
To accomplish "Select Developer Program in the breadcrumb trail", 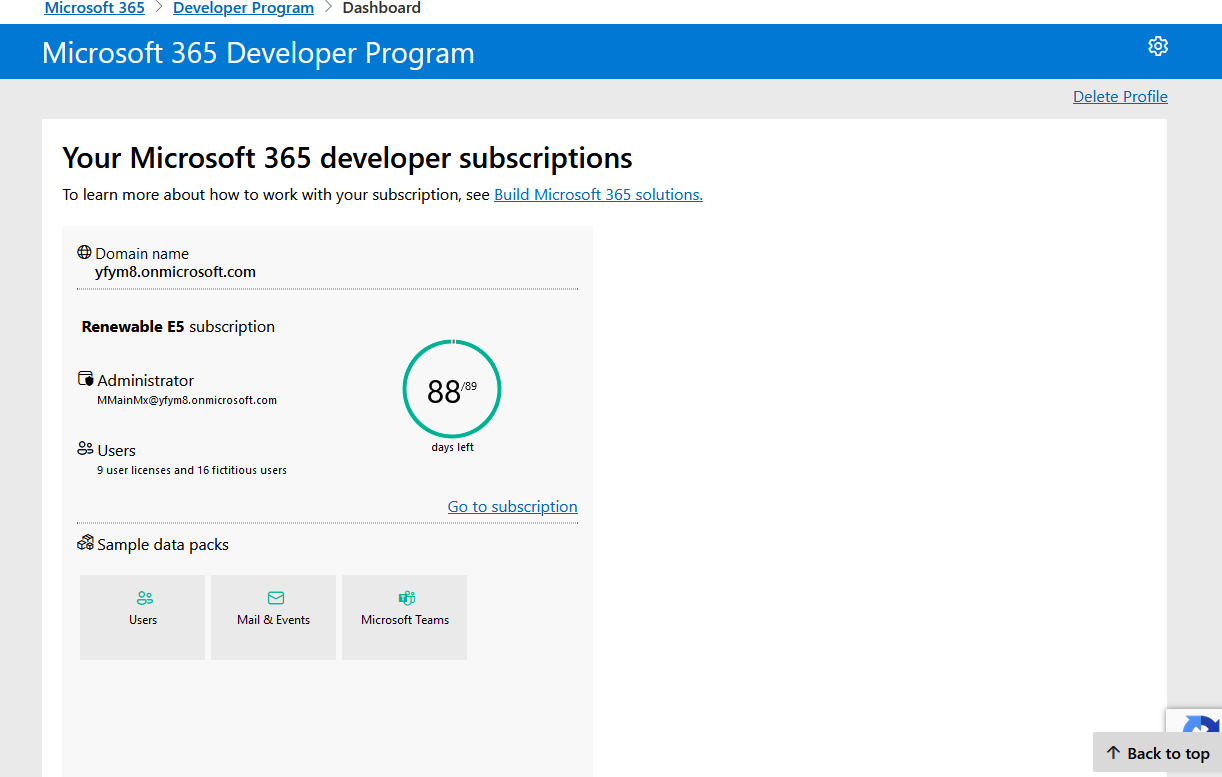I will pos(243,8).
